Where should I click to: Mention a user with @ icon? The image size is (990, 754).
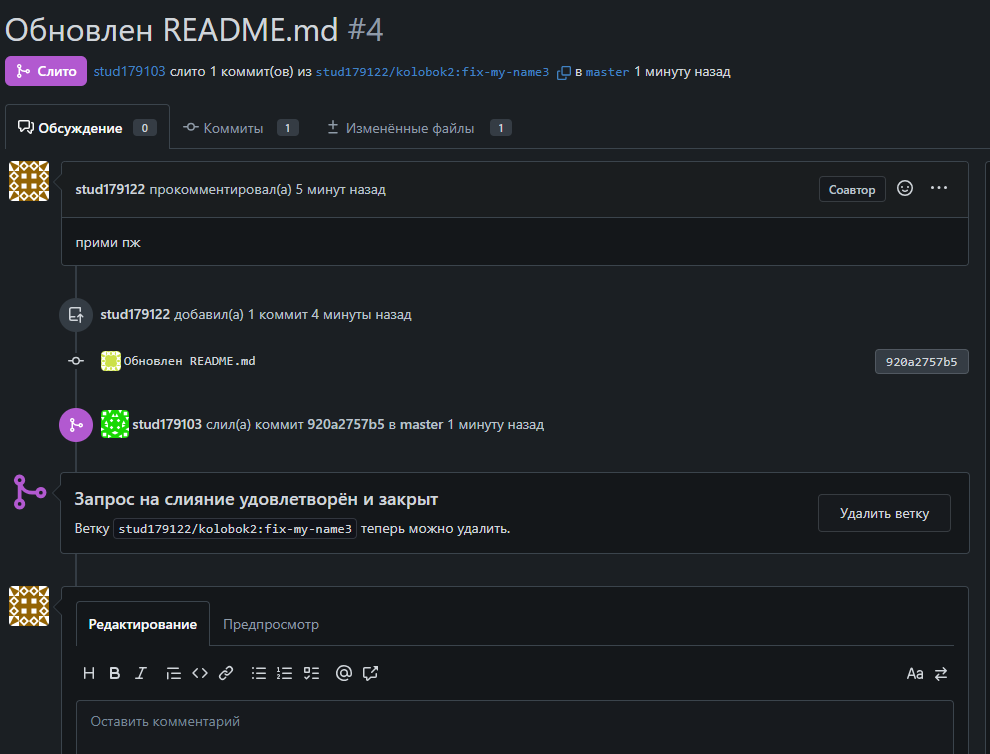click(344, 674)
